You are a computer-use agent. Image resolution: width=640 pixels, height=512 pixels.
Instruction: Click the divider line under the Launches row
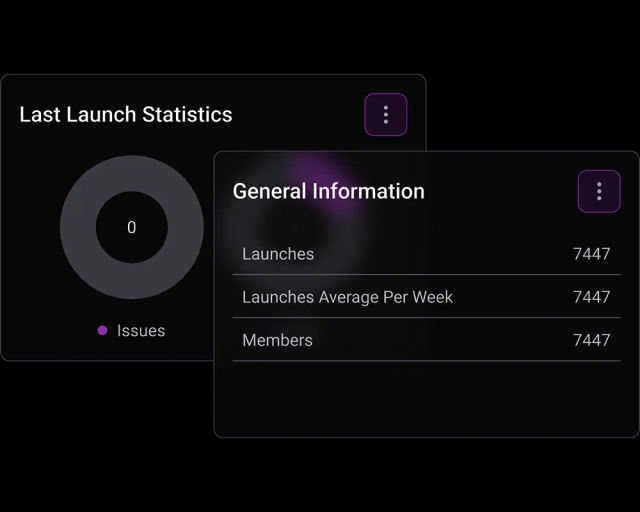pos(426,275)
